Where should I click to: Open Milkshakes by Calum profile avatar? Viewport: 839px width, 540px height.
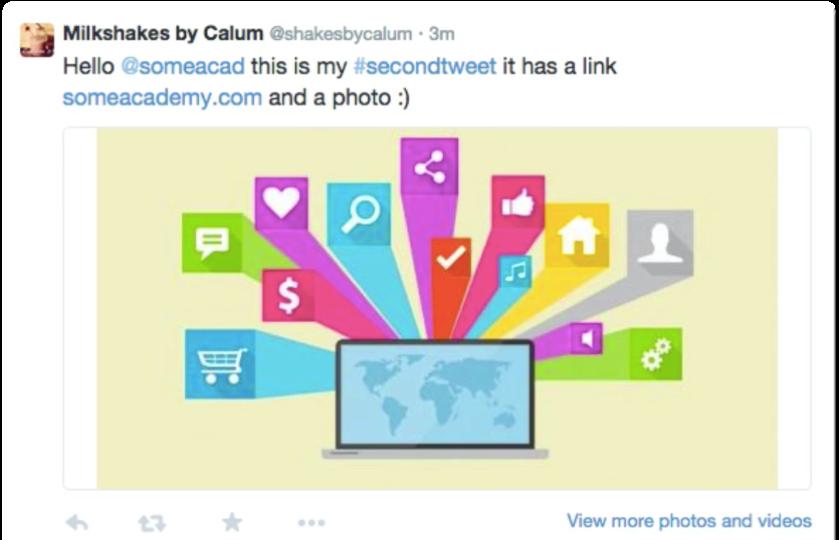click(x=37, y=40)
